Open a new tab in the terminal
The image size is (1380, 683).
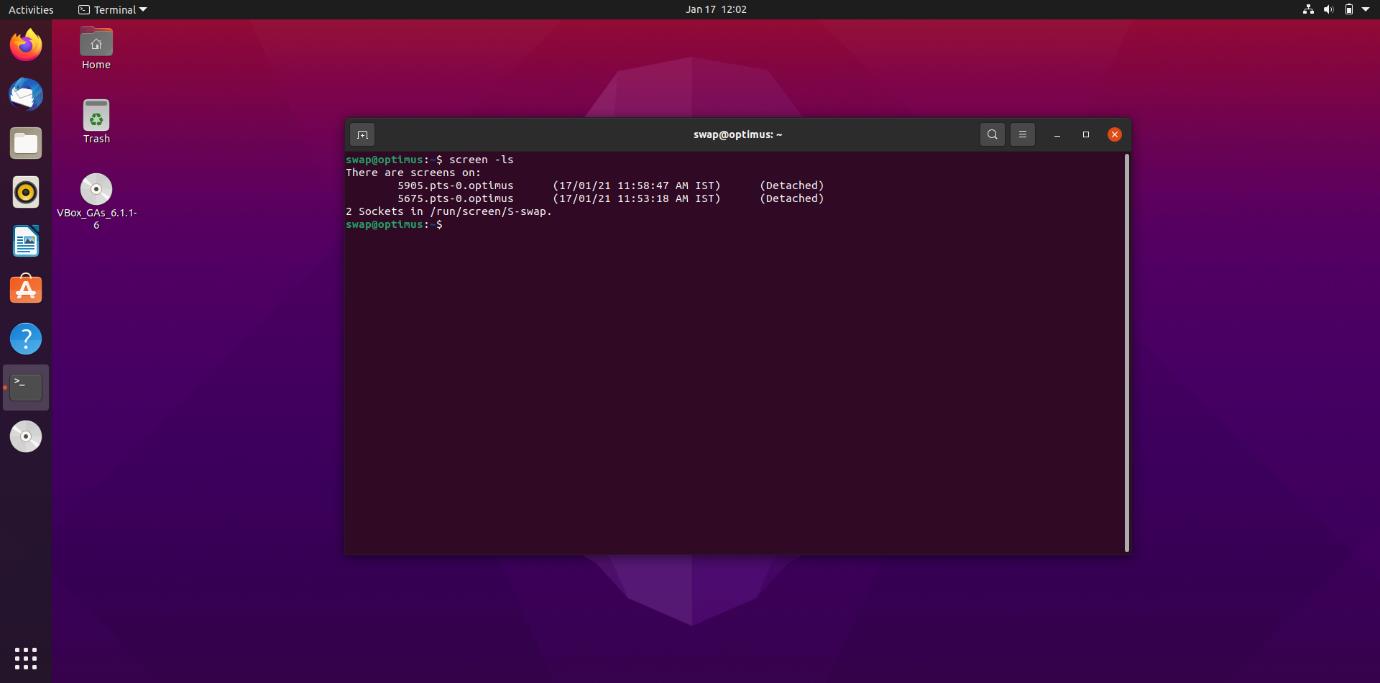[x=362, y=134]
